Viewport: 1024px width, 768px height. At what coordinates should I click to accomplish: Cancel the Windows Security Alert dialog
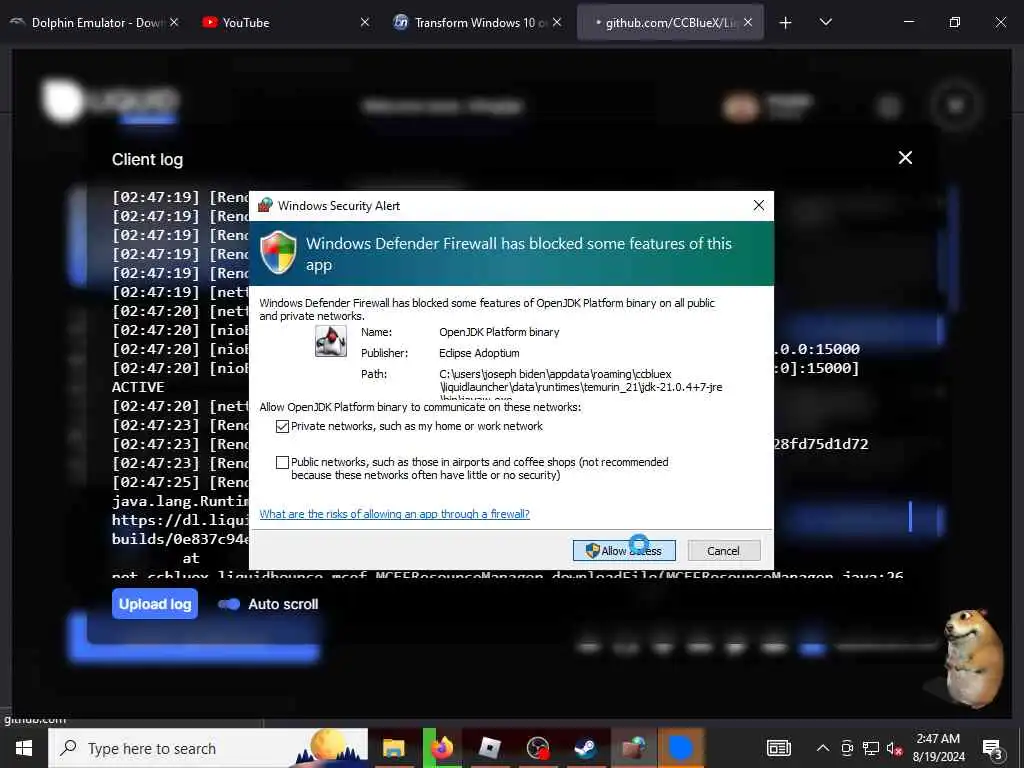click(x=724, y=551)
